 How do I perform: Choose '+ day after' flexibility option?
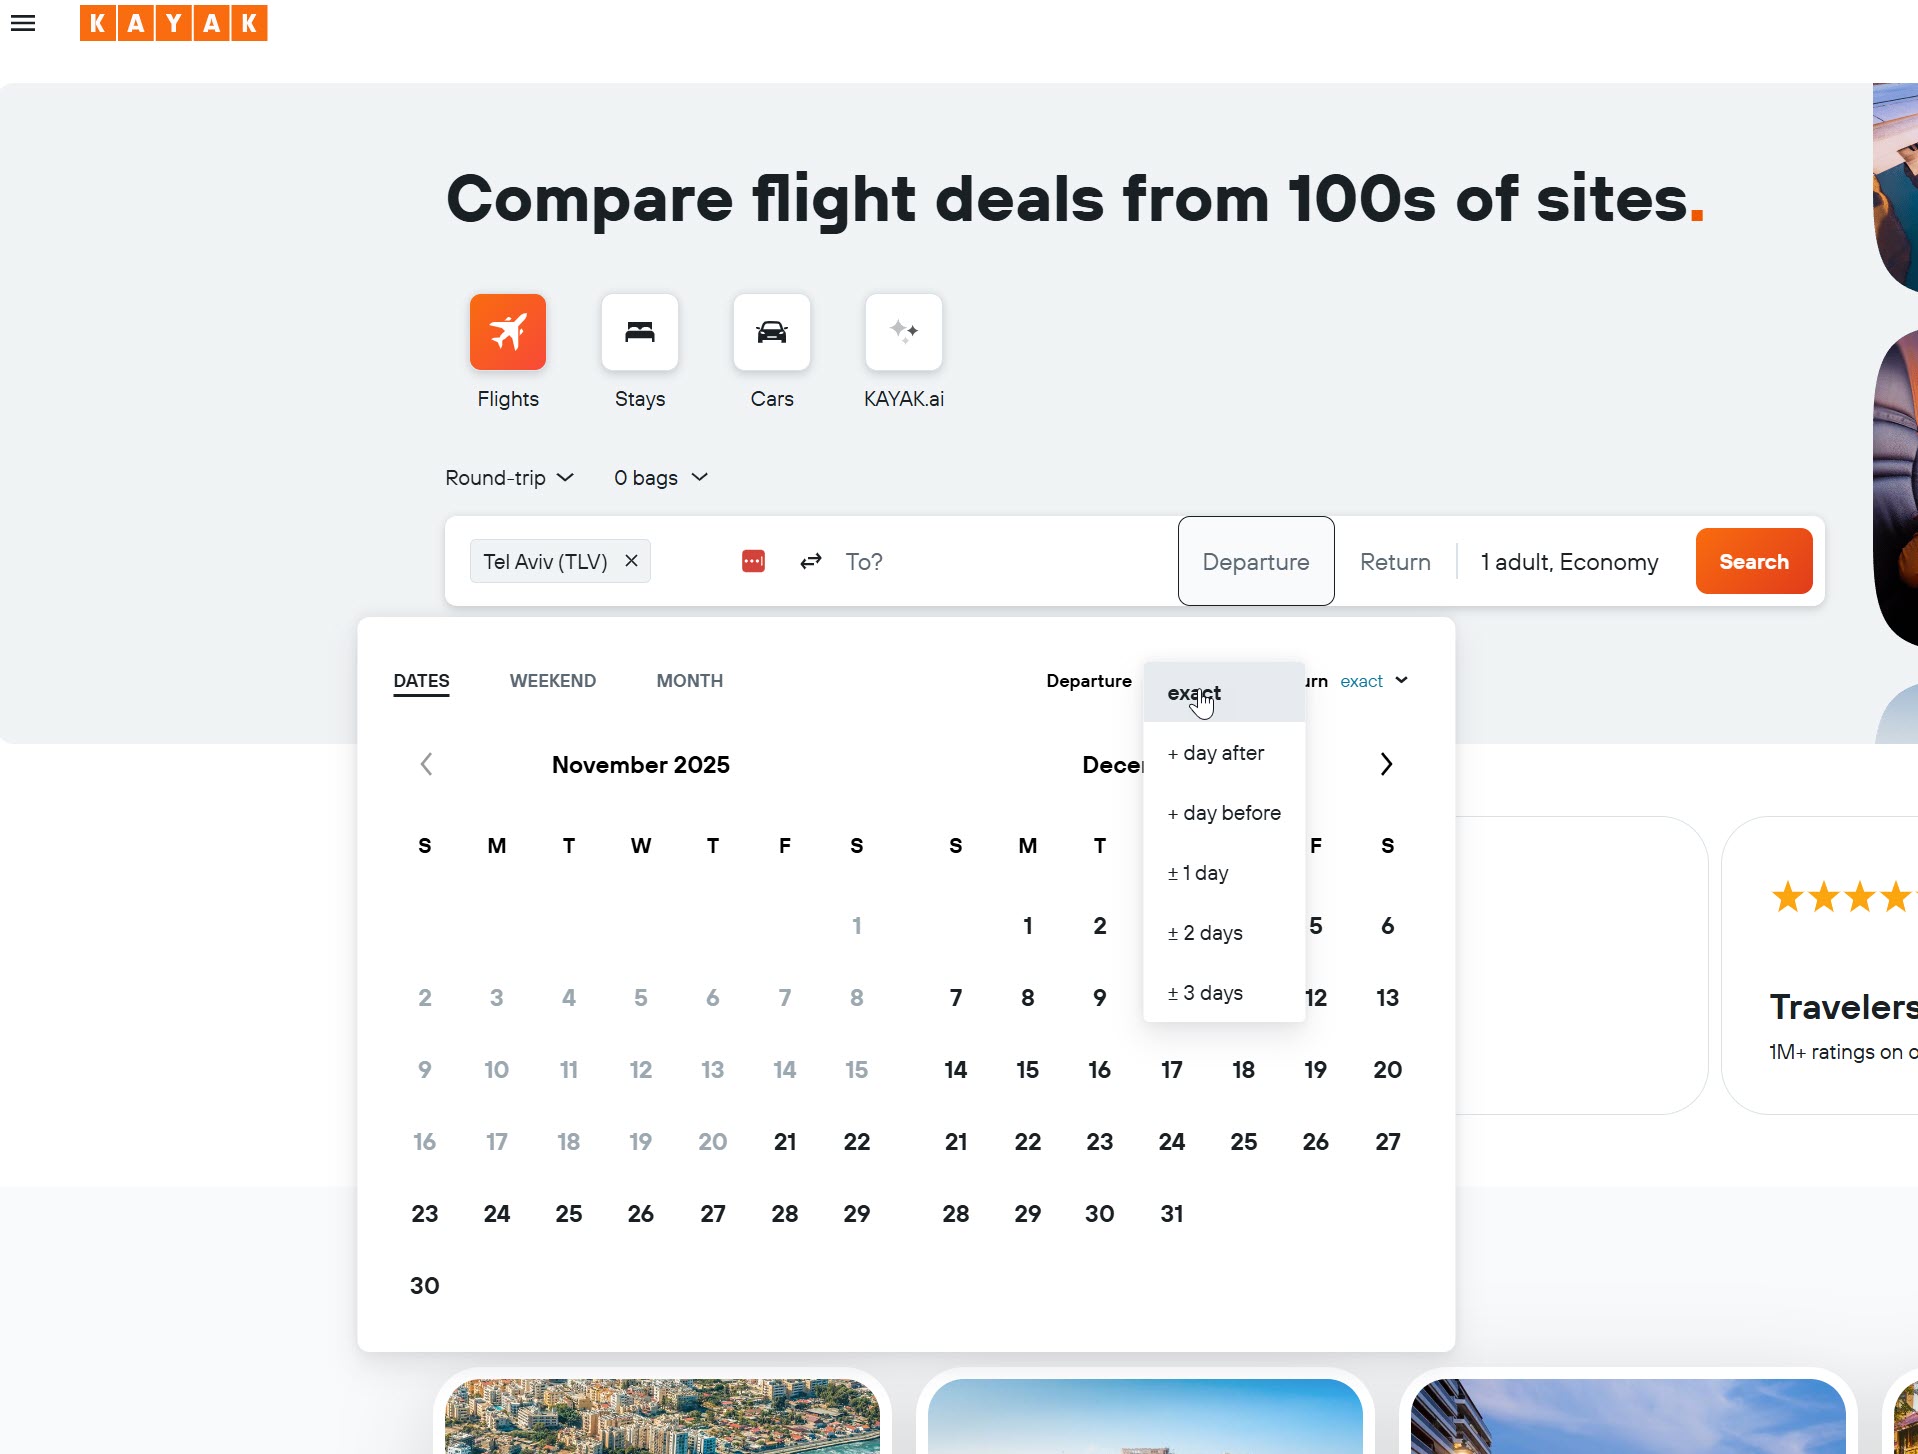point(1224,753)
